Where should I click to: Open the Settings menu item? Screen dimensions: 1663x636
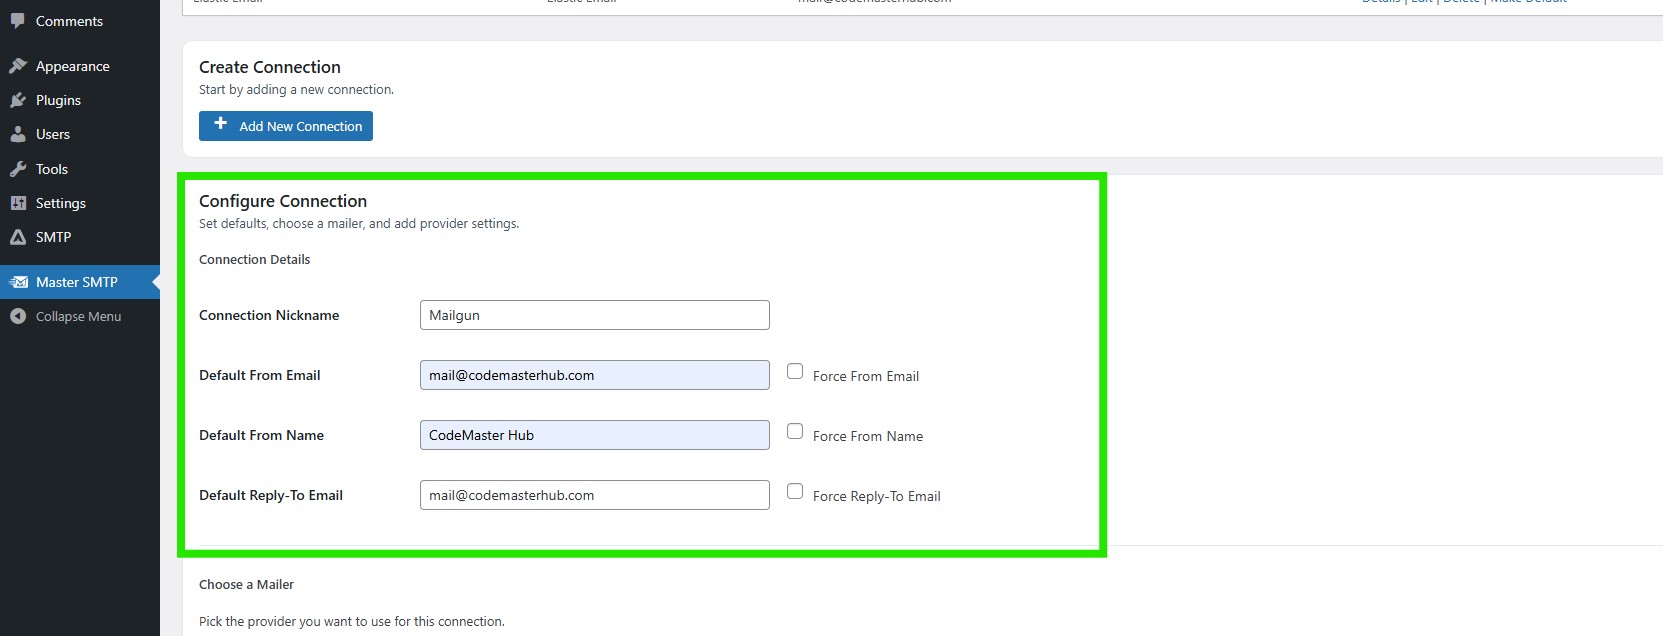coord(60,203)
